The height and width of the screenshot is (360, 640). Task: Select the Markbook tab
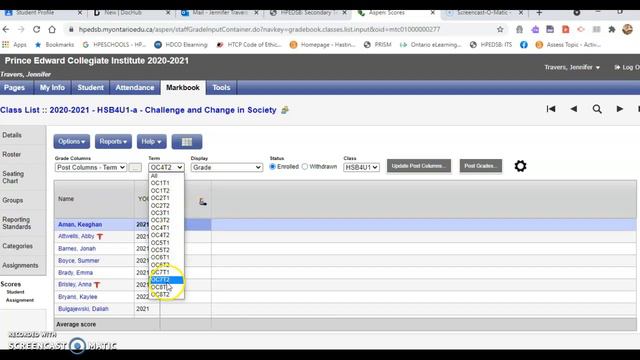[183, 88]
